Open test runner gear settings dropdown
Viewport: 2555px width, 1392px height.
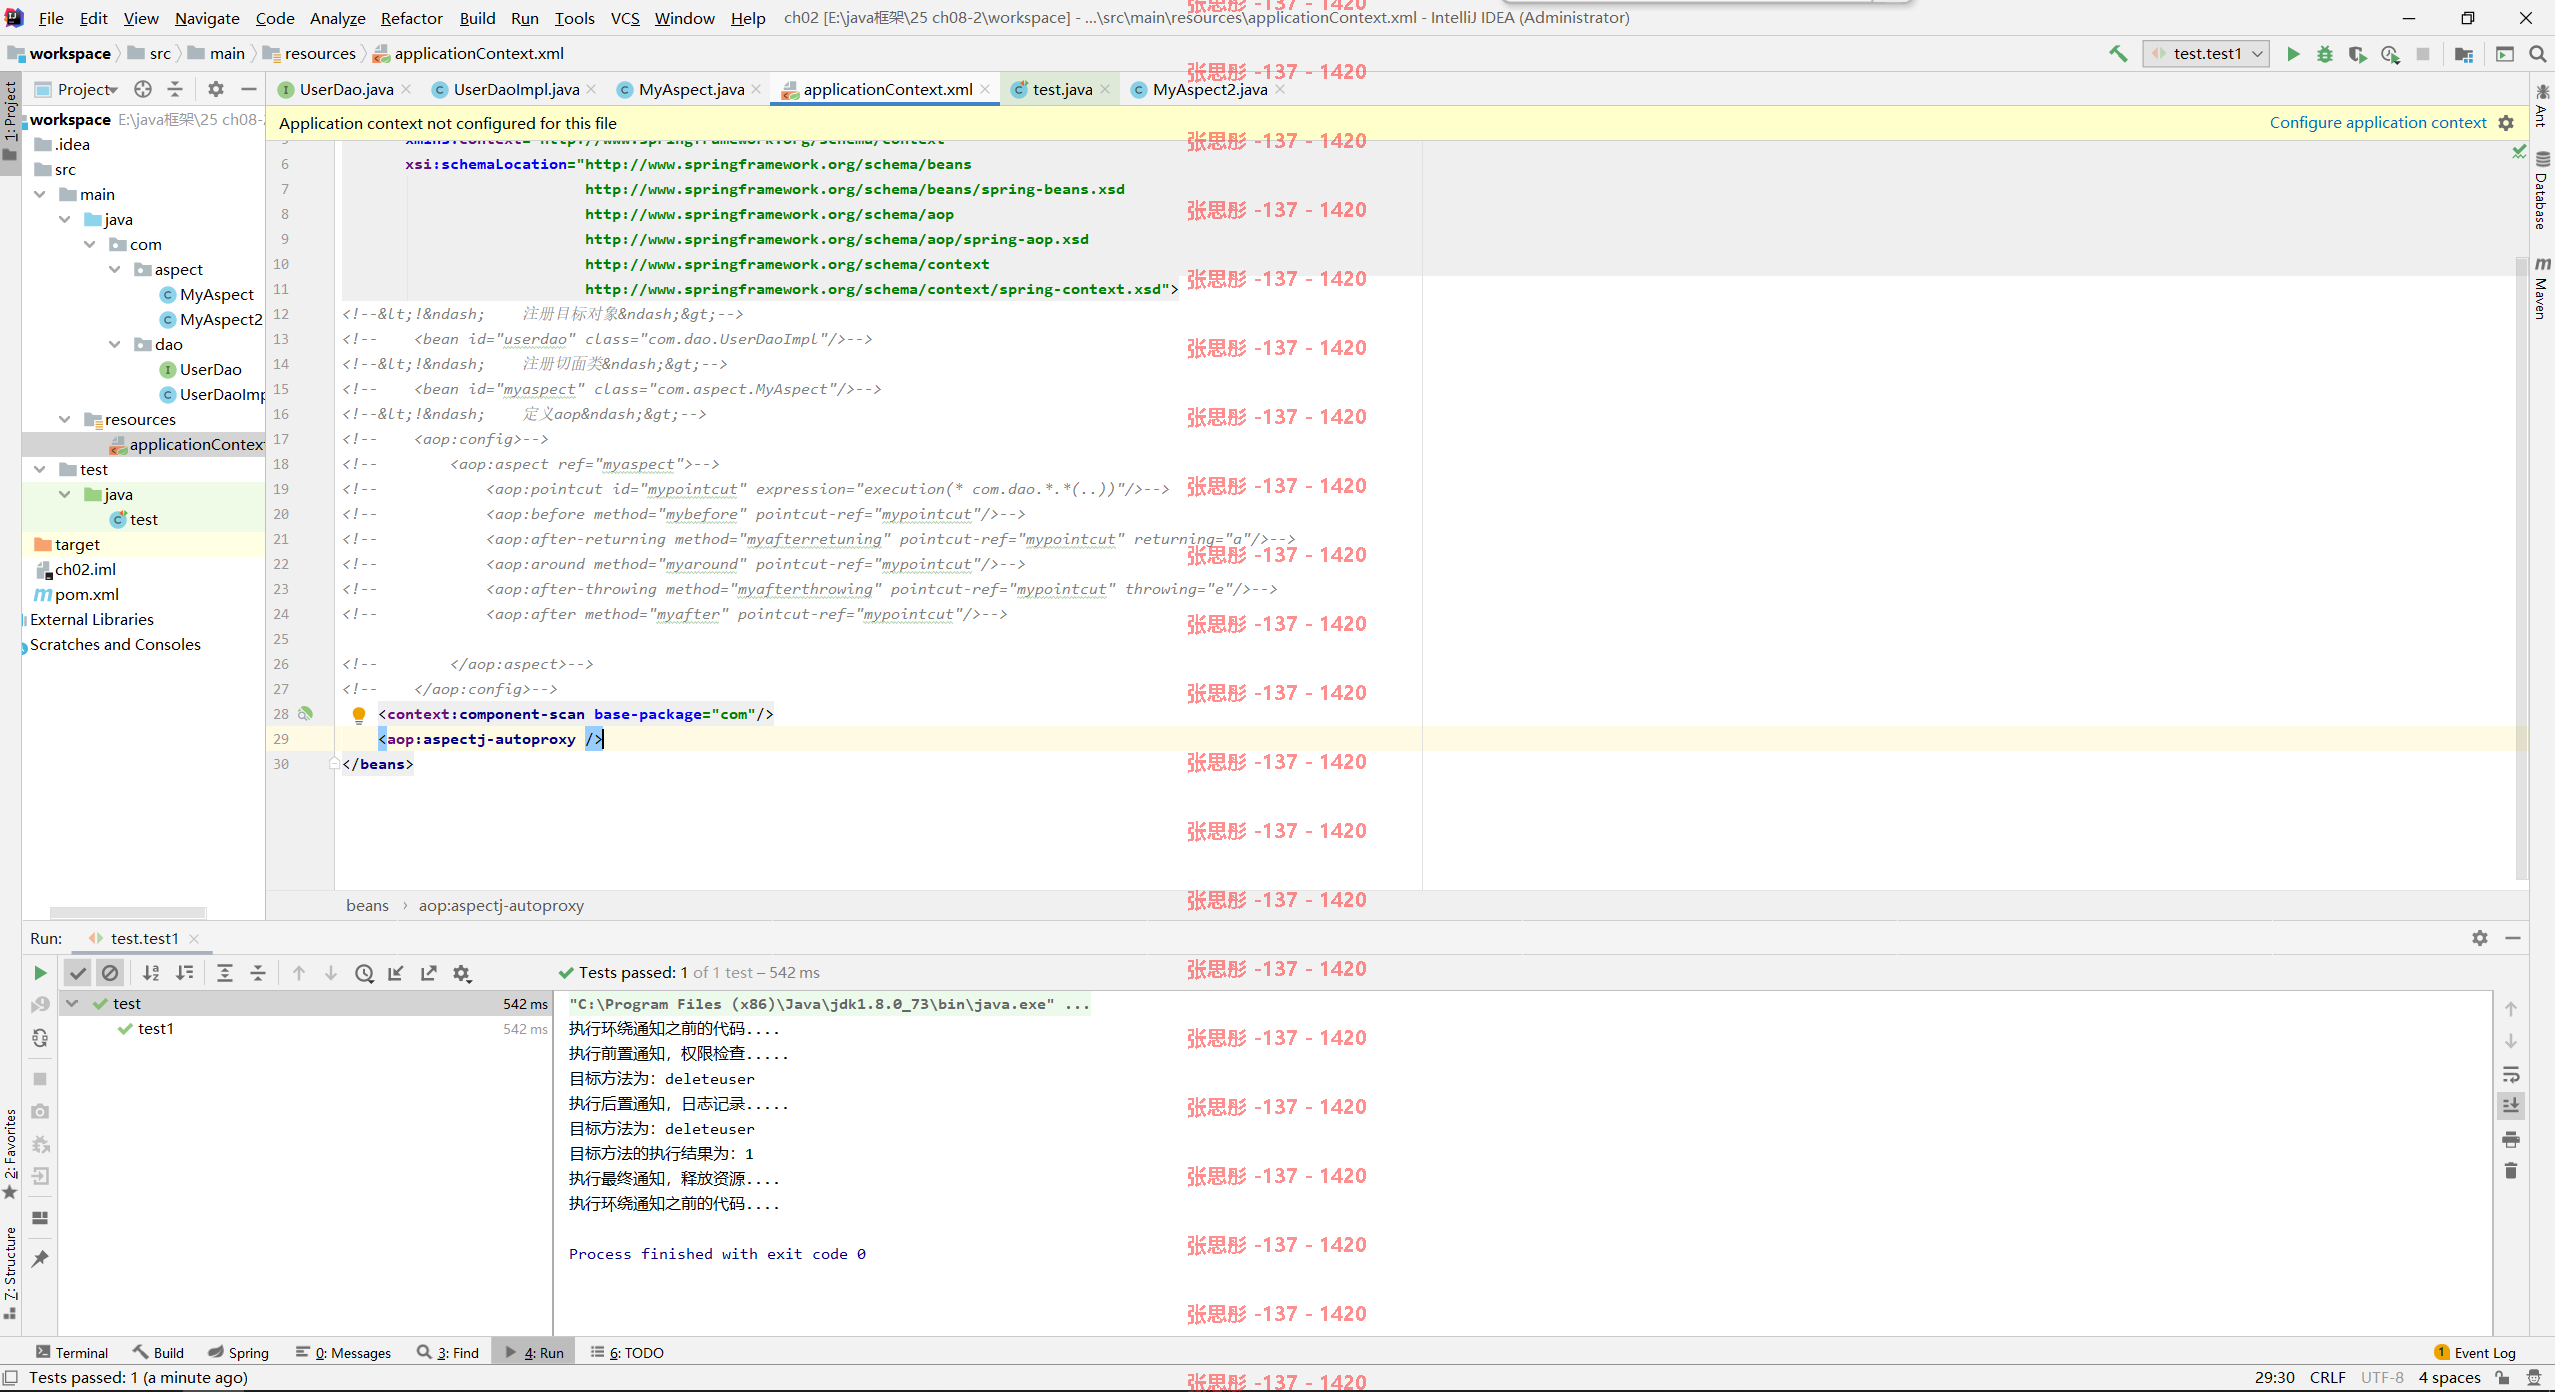pyautogui.click(x=462, y=973)
